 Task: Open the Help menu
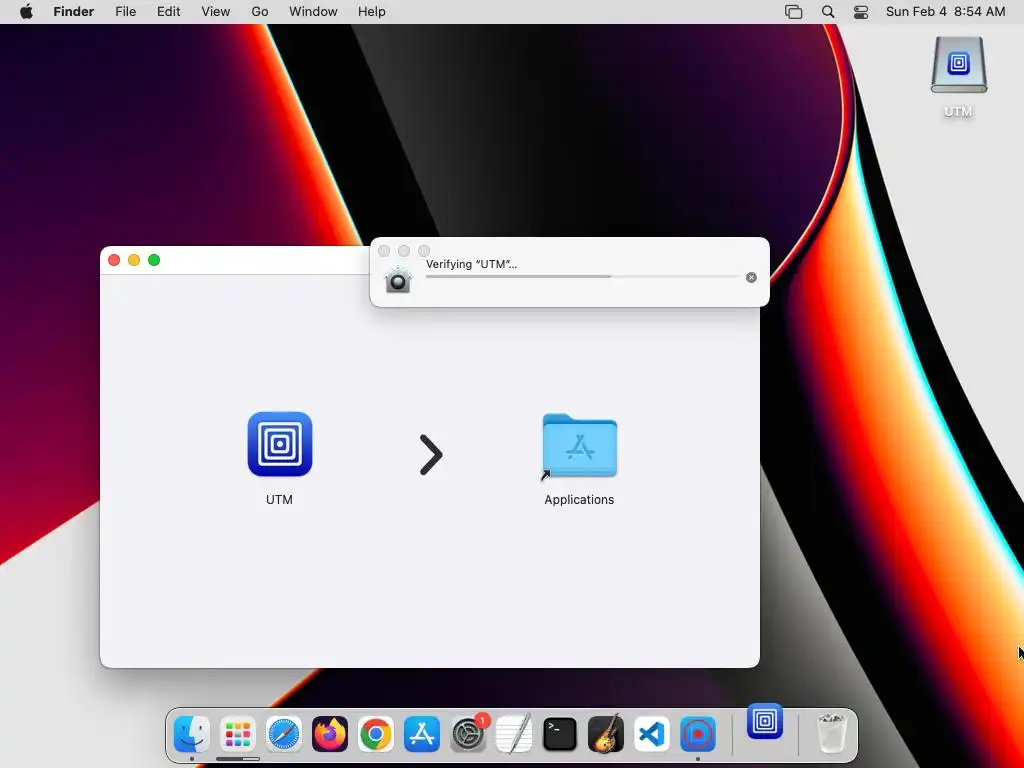coord(372,12)
